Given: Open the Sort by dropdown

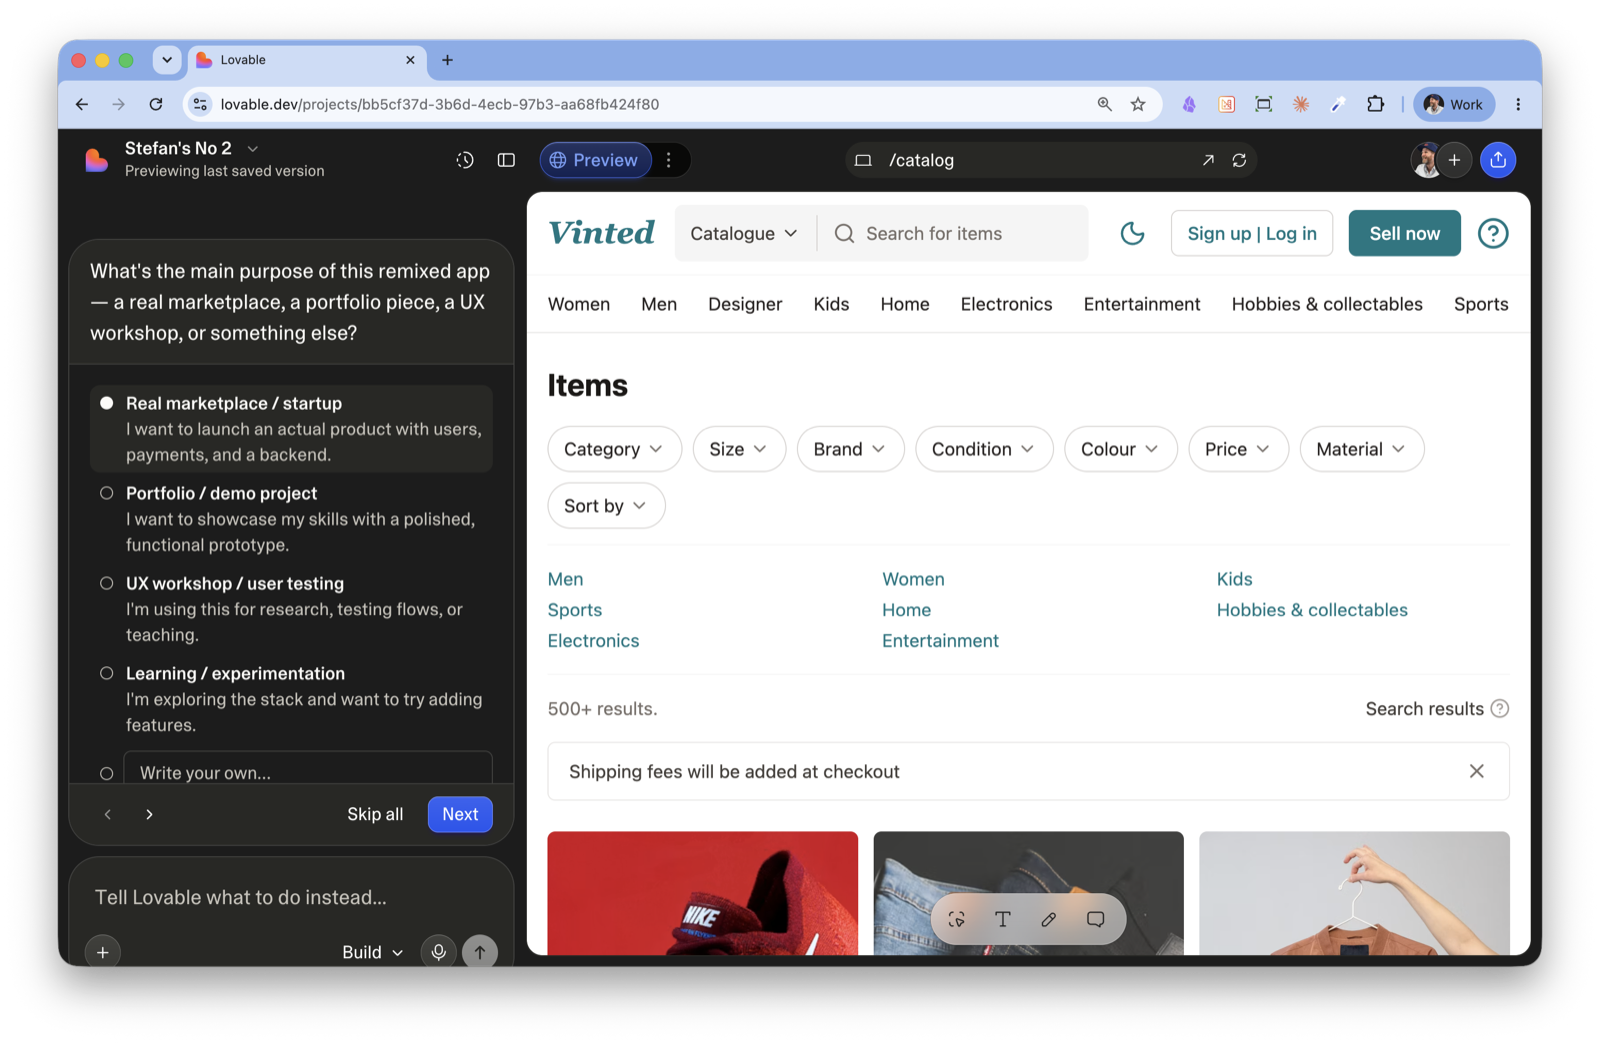Looking at the screenshot, I should point(606,506).
